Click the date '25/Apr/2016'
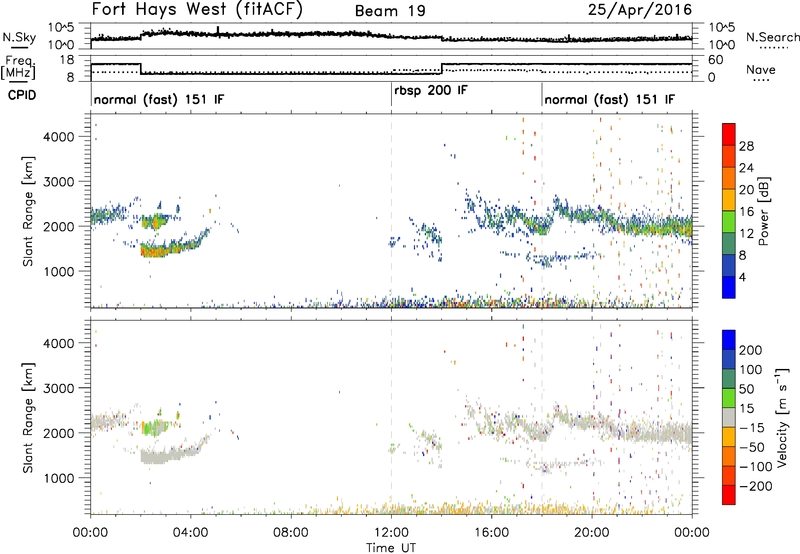The height and width of the screenshot is (554, 800). coord(640,10)
